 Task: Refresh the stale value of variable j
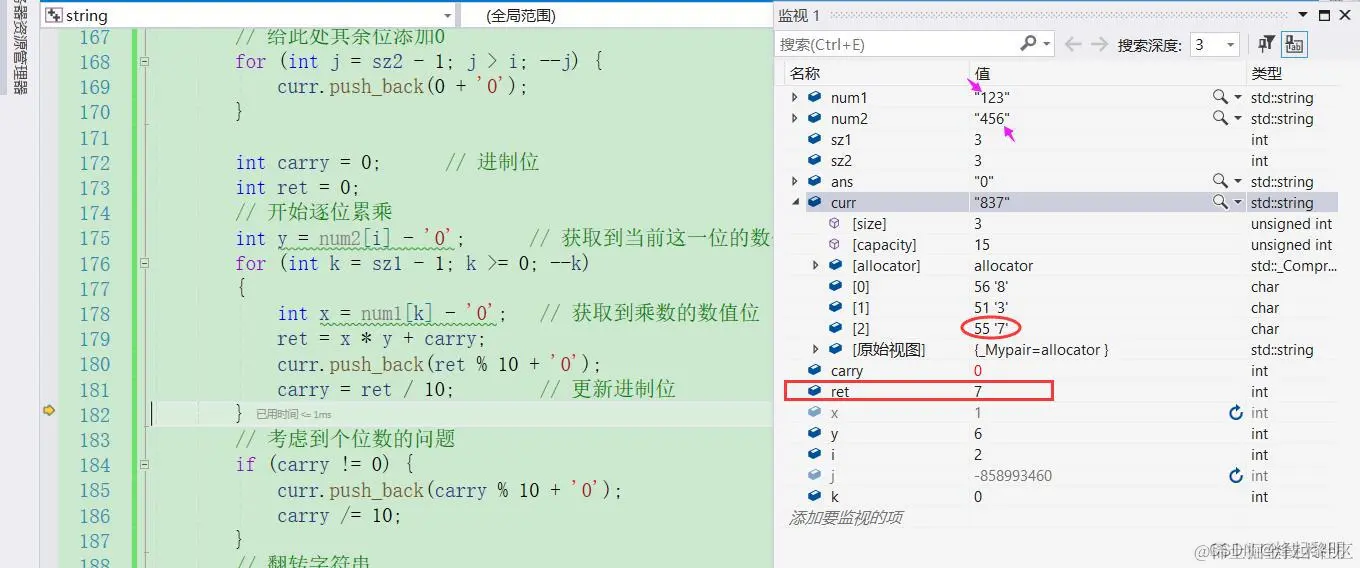[1236, 476]
